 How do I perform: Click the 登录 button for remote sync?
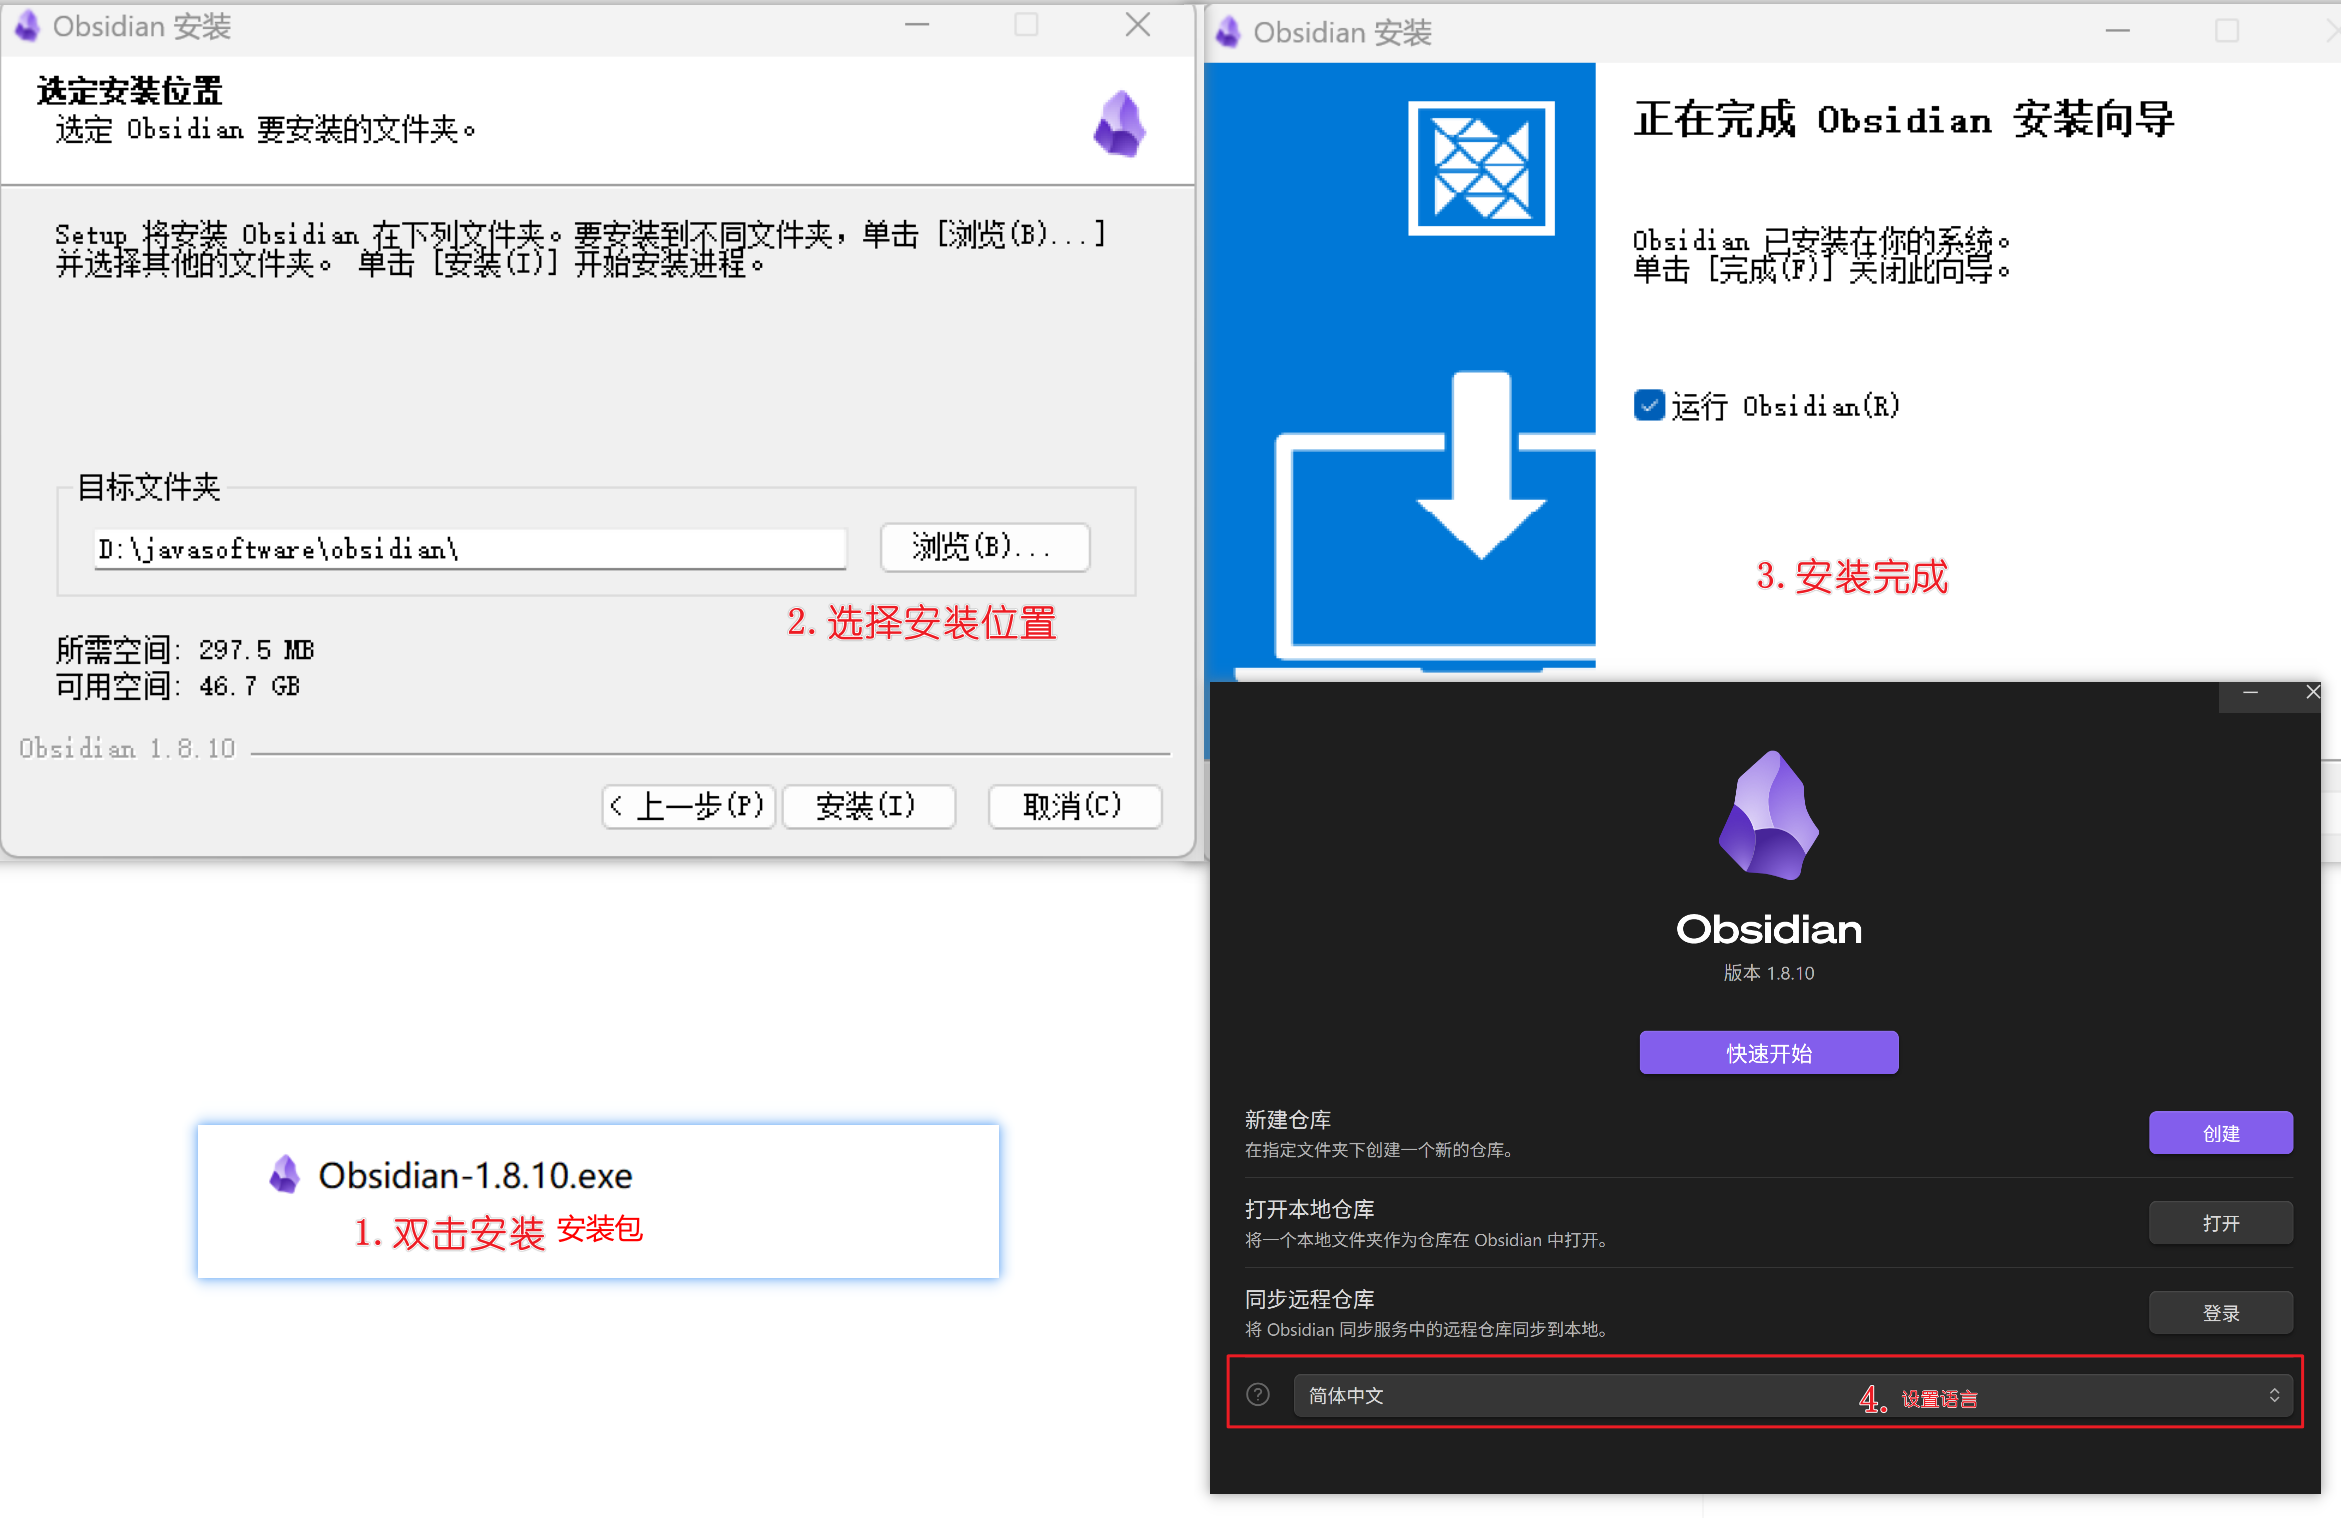click(2220, 1313)
